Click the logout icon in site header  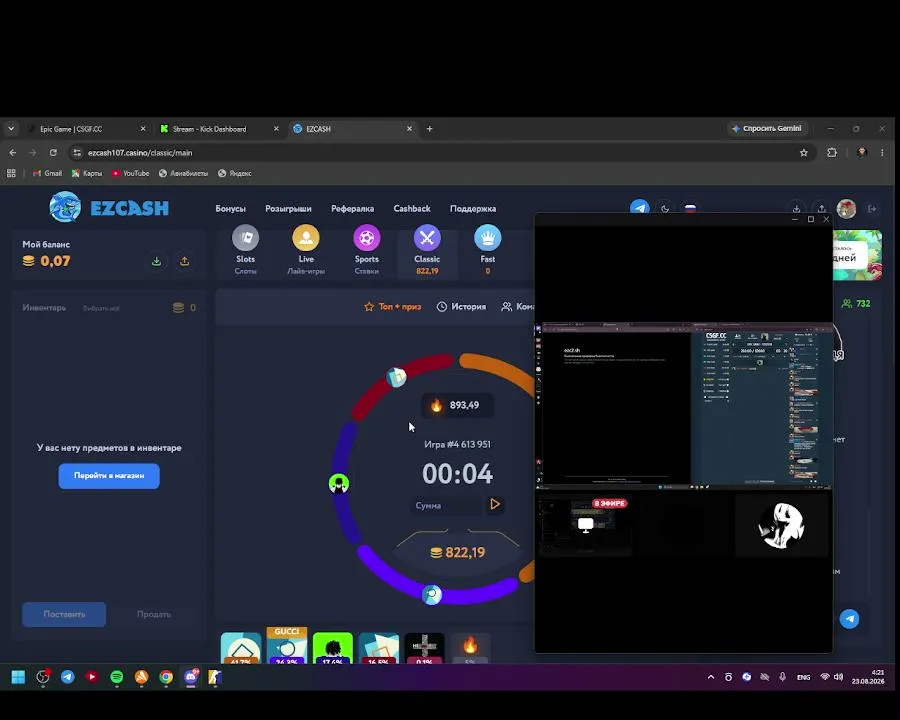click(x=872, y=208)
